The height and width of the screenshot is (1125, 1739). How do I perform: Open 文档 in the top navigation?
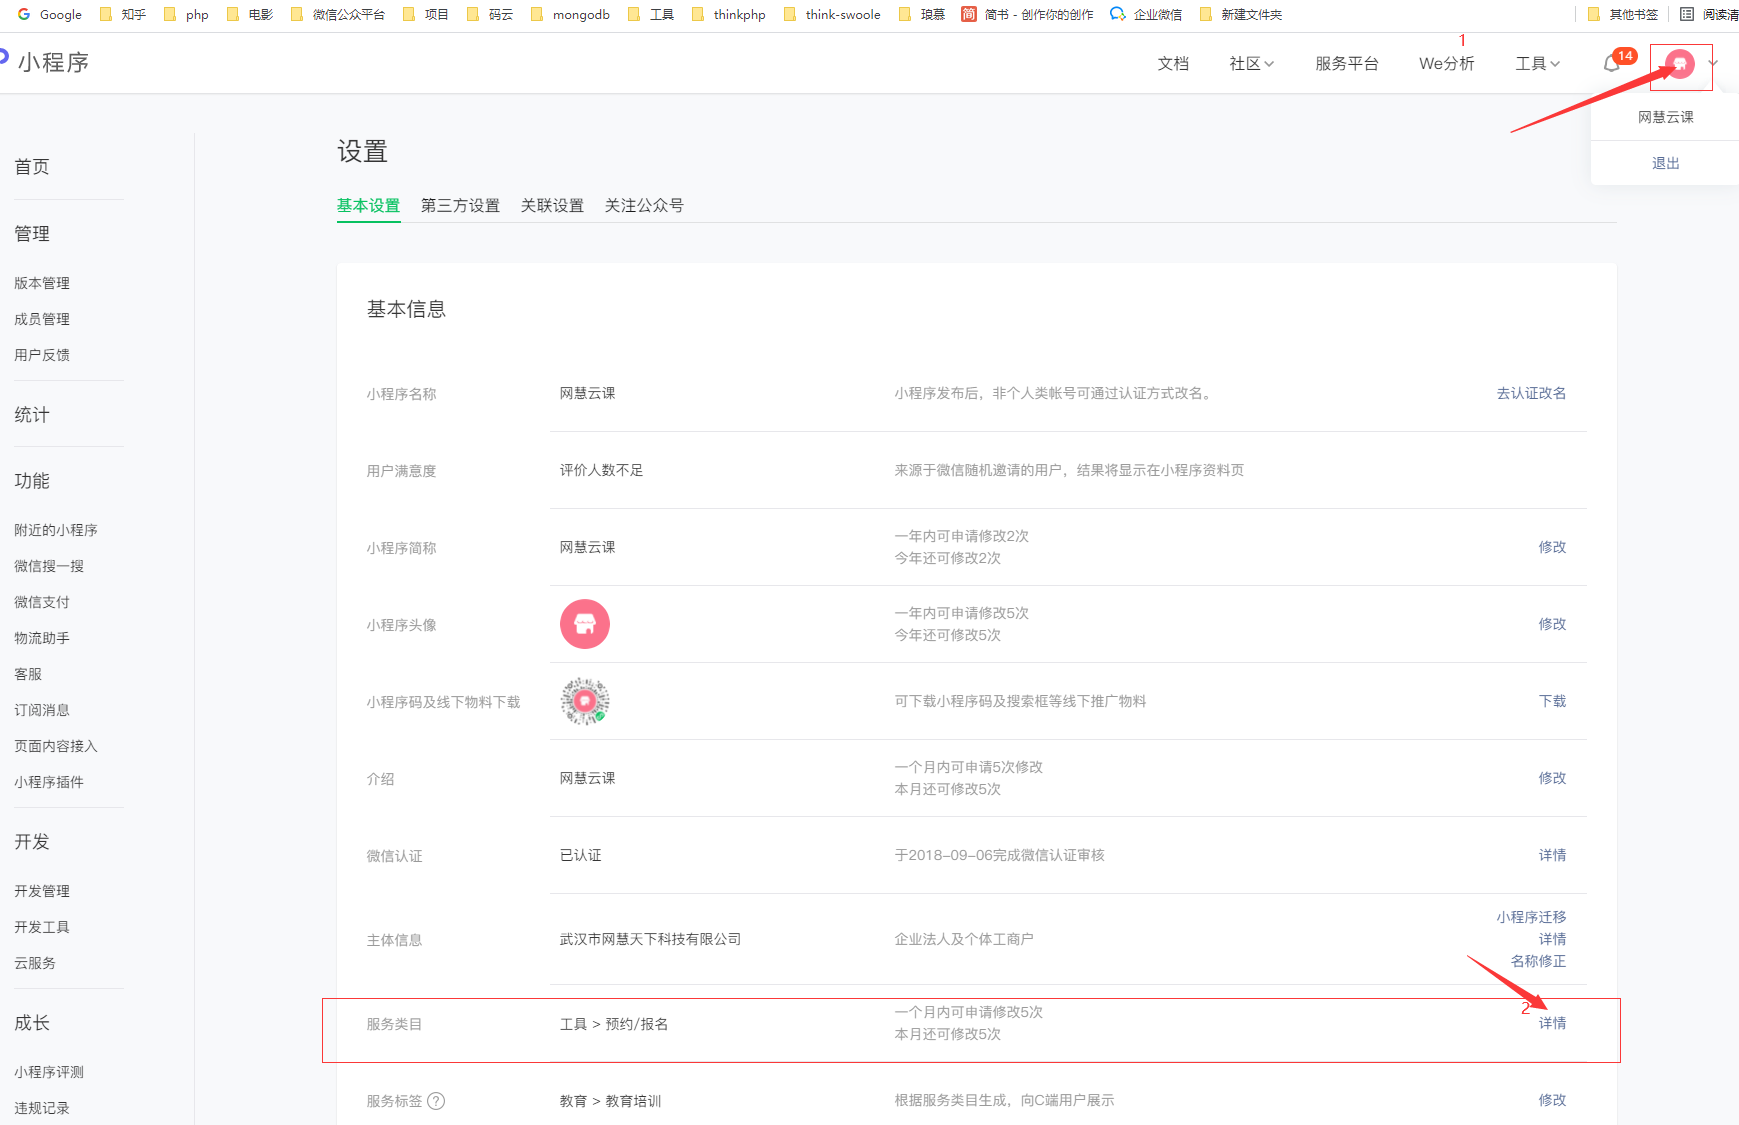click(x=1173, y=63)
